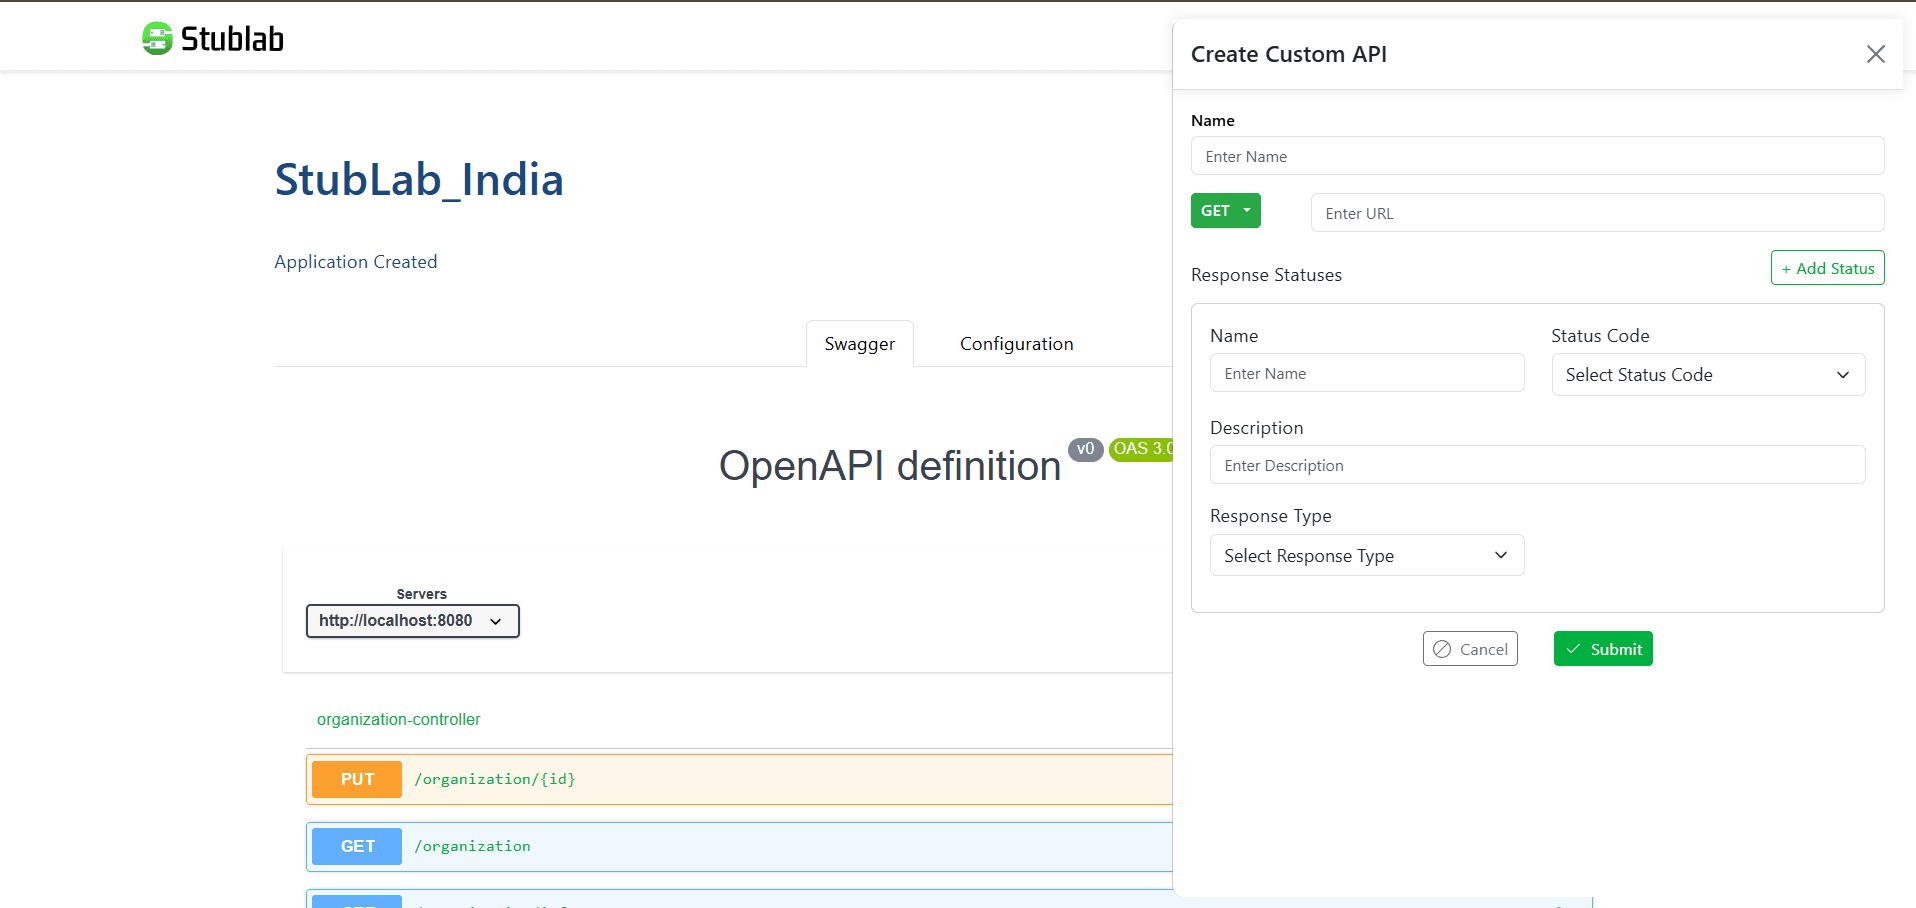The image size is (1916, 908).
Task: Click the Enter Description field
Action: click(1537, 465)
